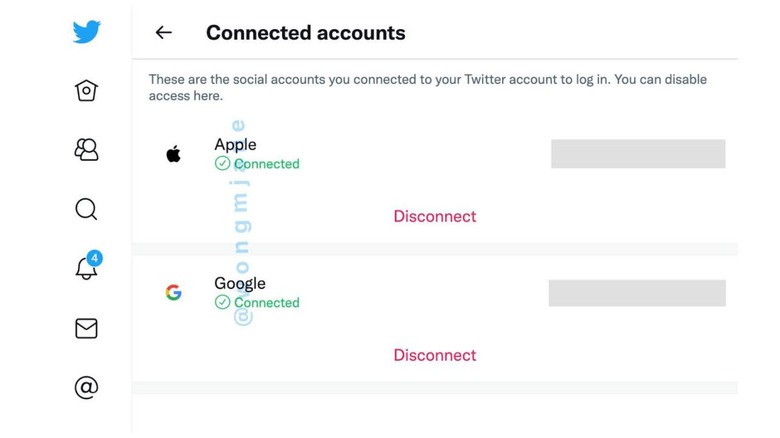Select the redacted Apple account email field

coord(638,154)
